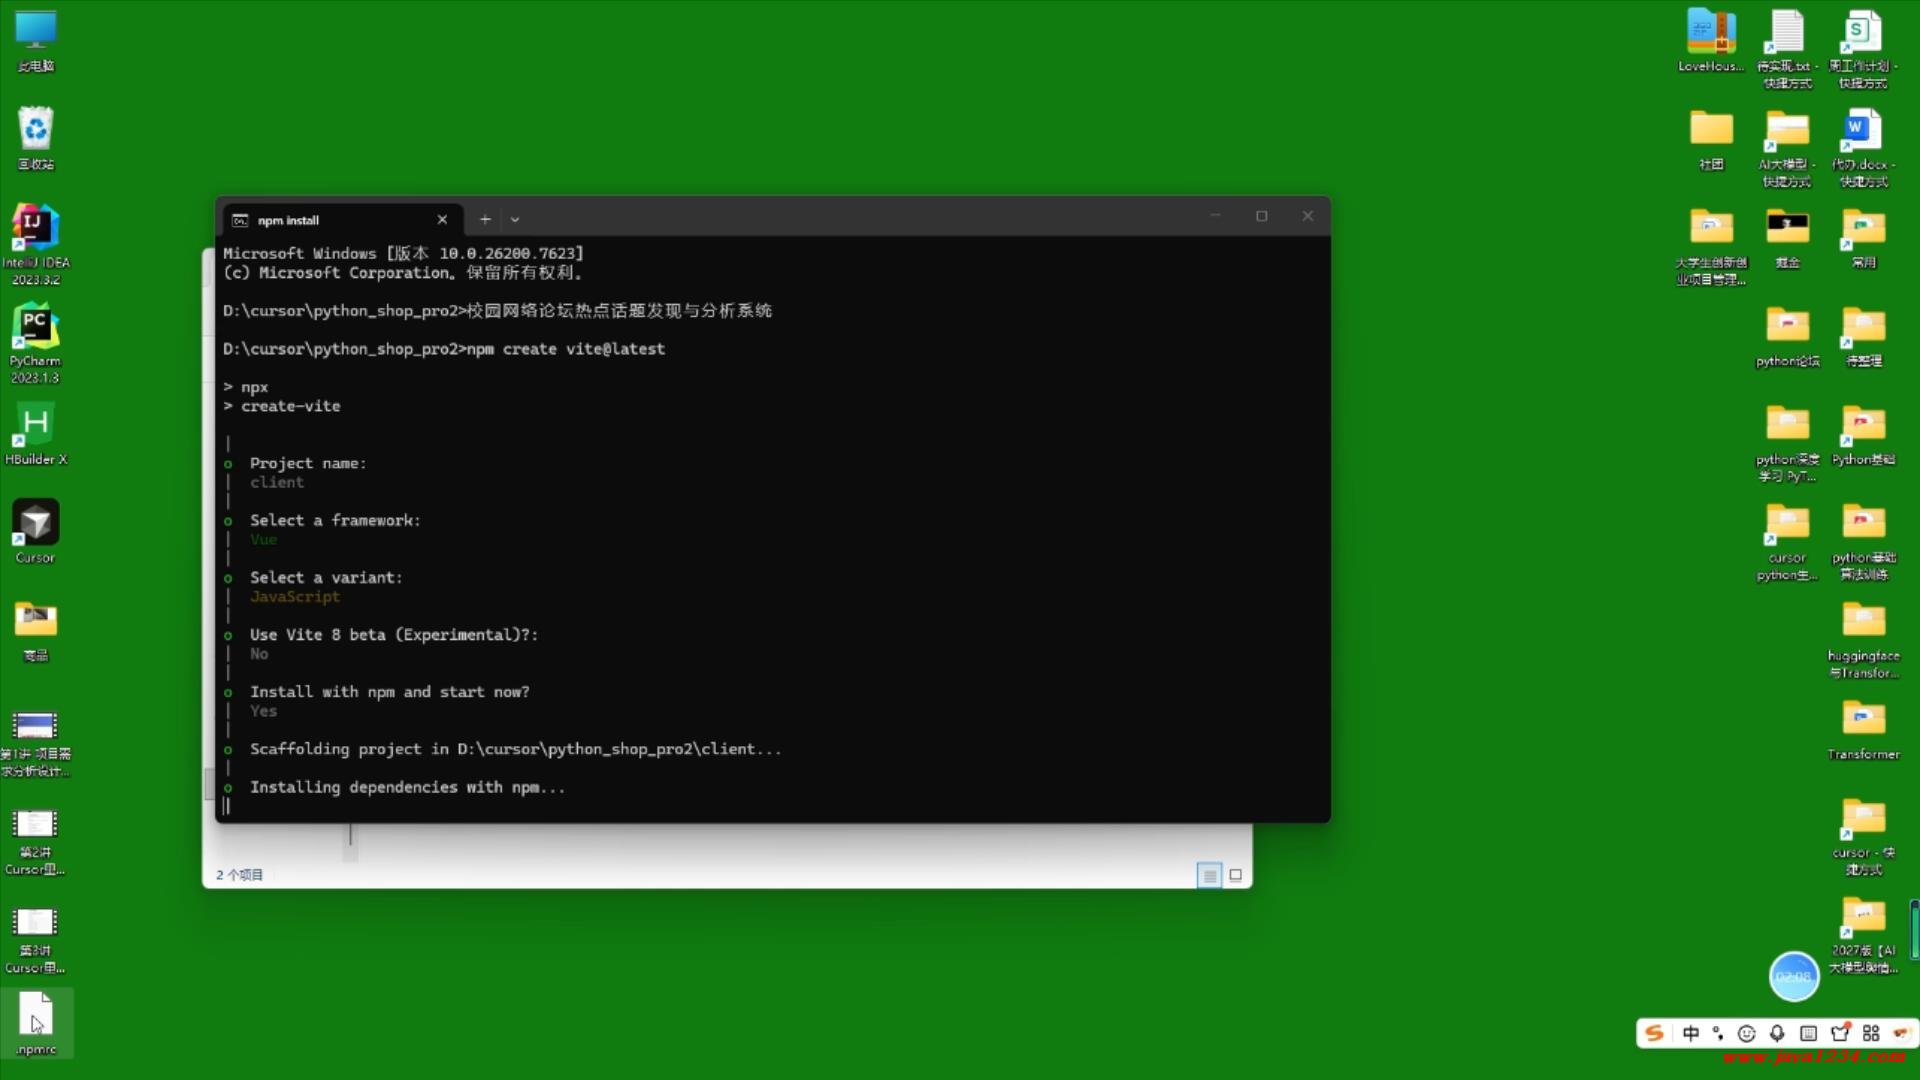Select the .npmrc file on desktop
1920x1080 pixels.
tap(35, 1020)
